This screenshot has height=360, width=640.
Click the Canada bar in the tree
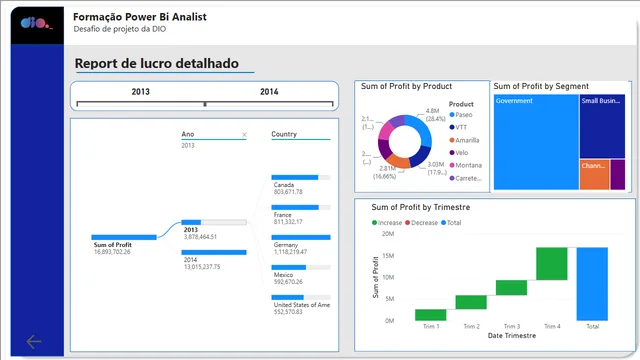[x=301, y=177]
